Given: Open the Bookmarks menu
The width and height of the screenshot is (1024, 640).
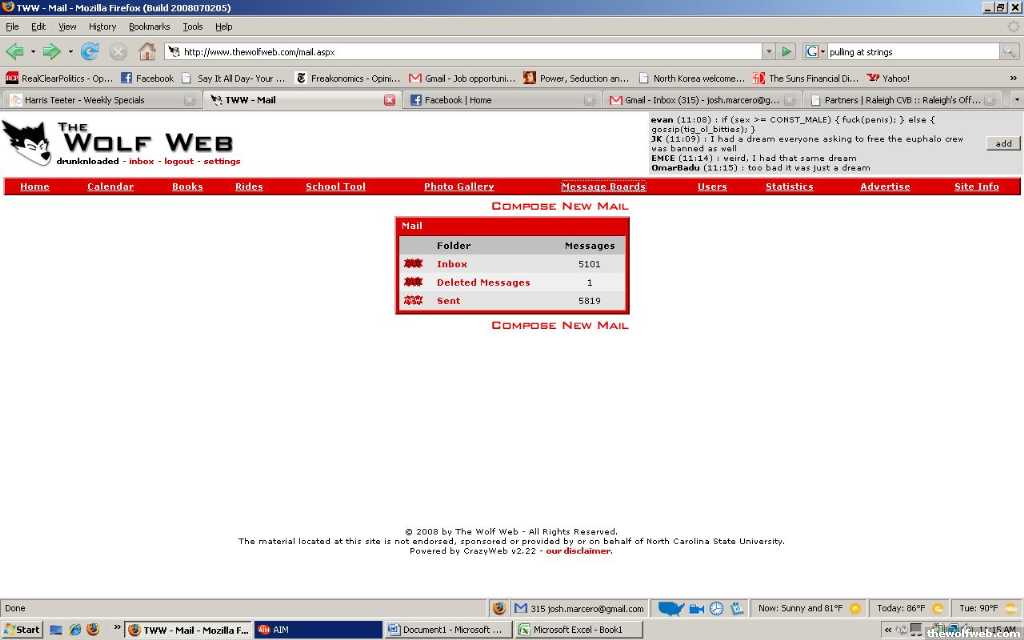Looking at the screenshot, I should 149,27.
